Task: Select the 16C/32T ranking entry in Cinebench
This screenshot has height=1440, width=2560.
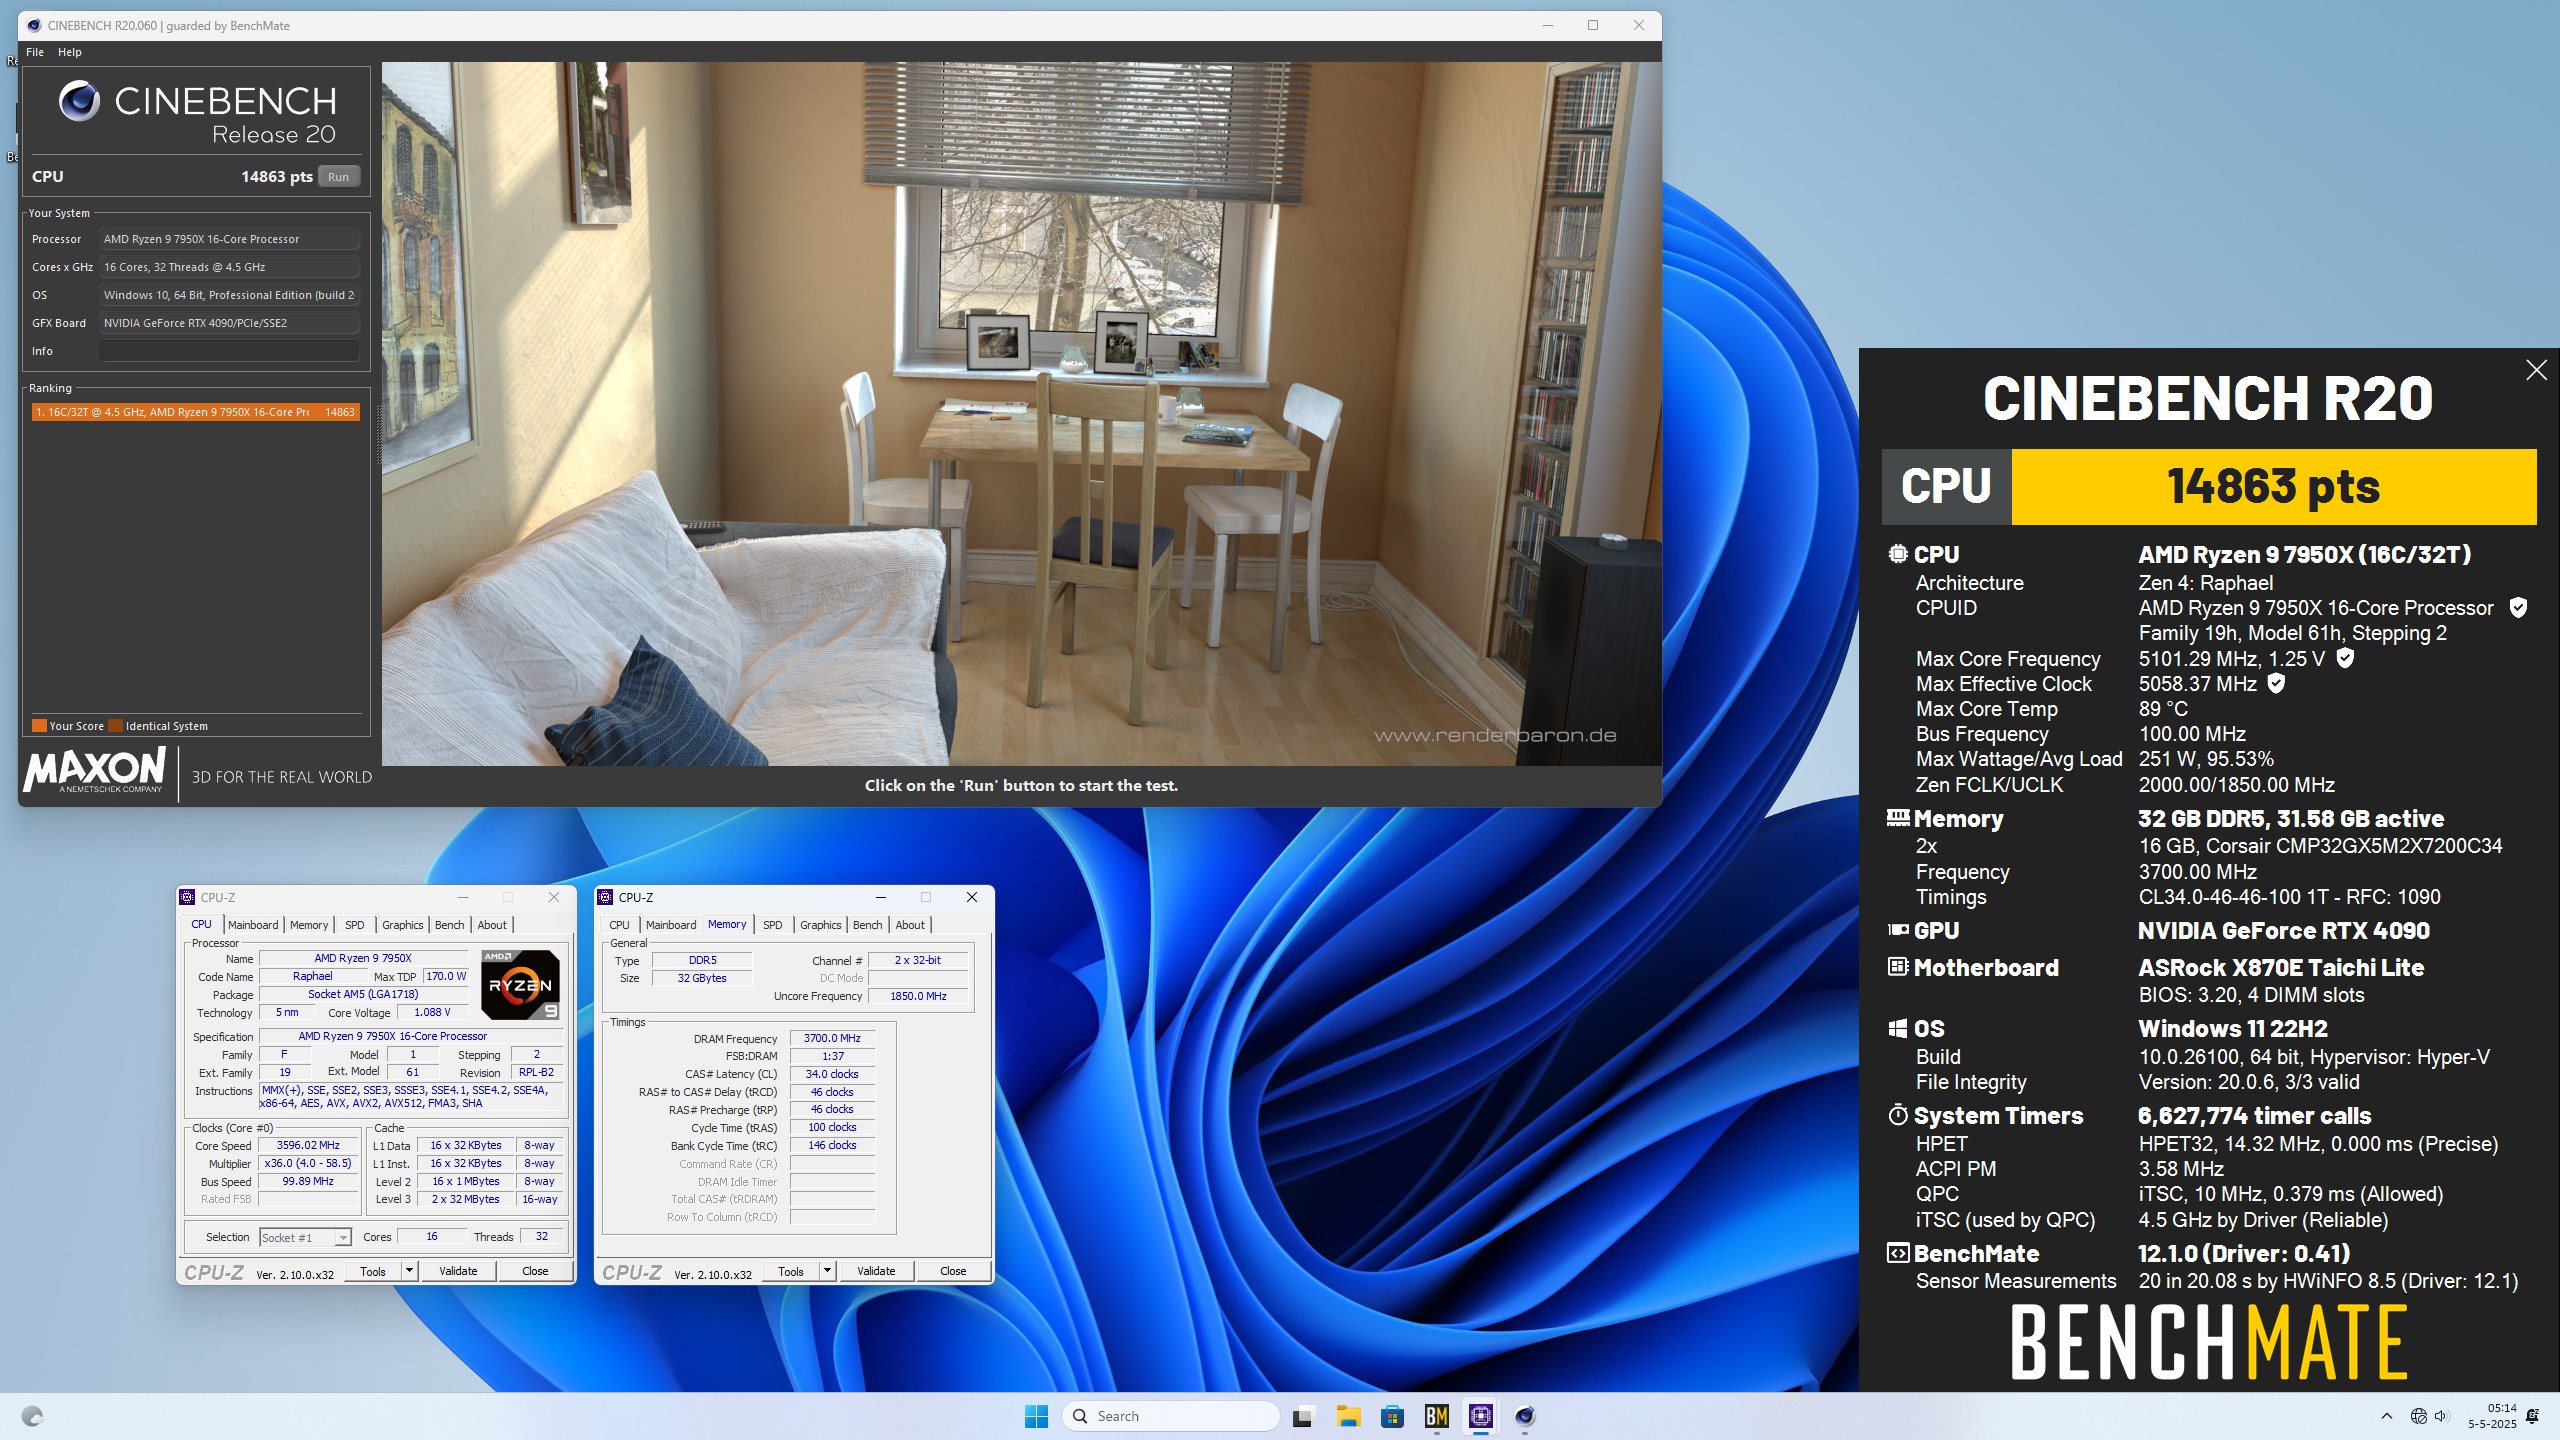Action: pyautogui.click(x=195, y=412)
